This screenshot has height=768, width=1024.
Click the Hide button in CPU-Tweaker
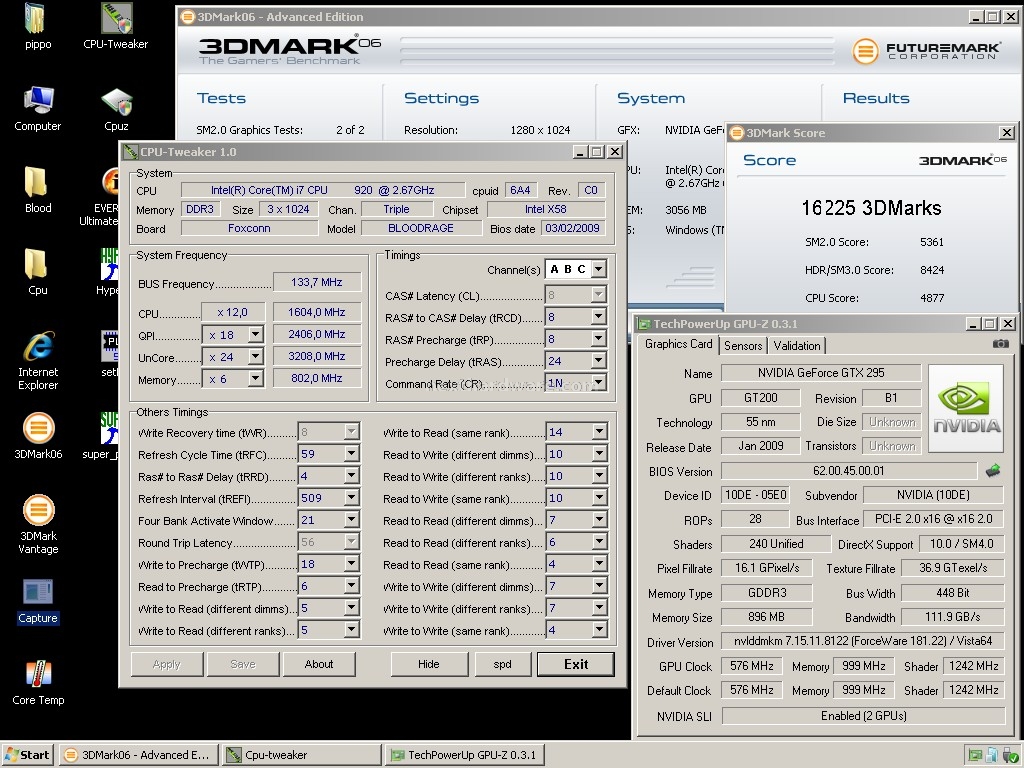pos(428,664)
